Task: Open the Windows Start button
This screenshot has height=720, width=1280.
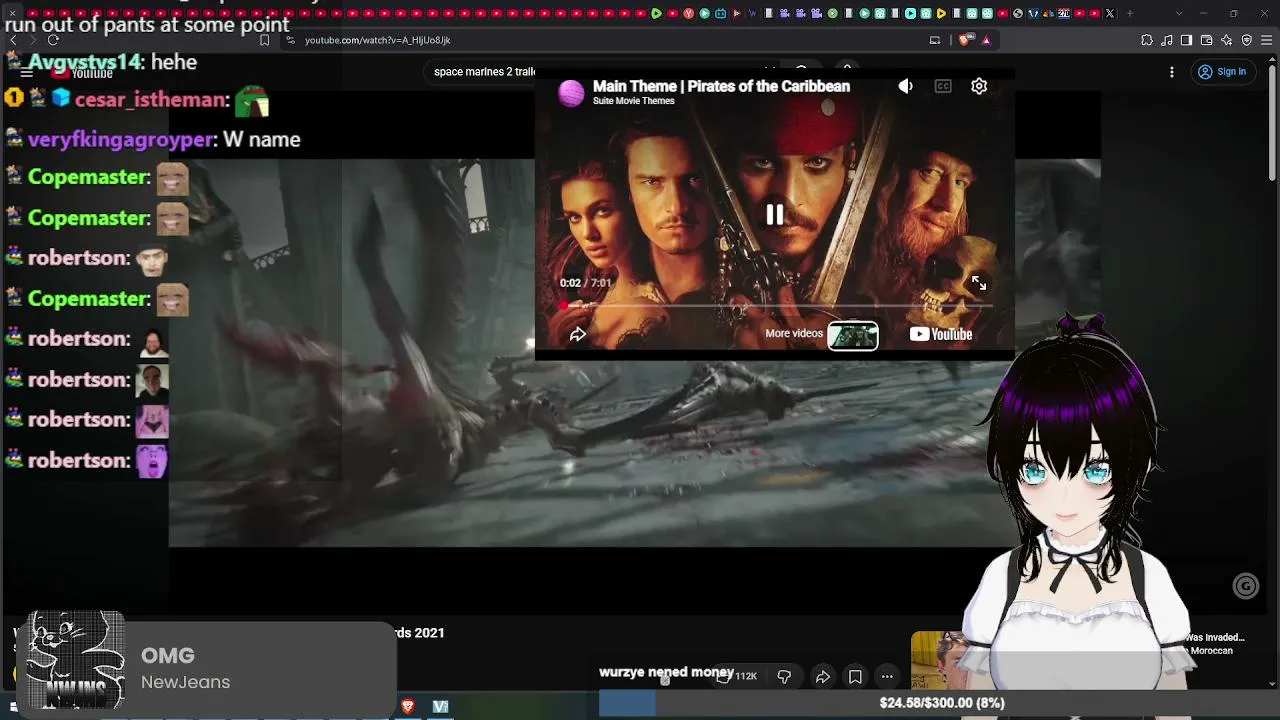Action: [13, 707]
